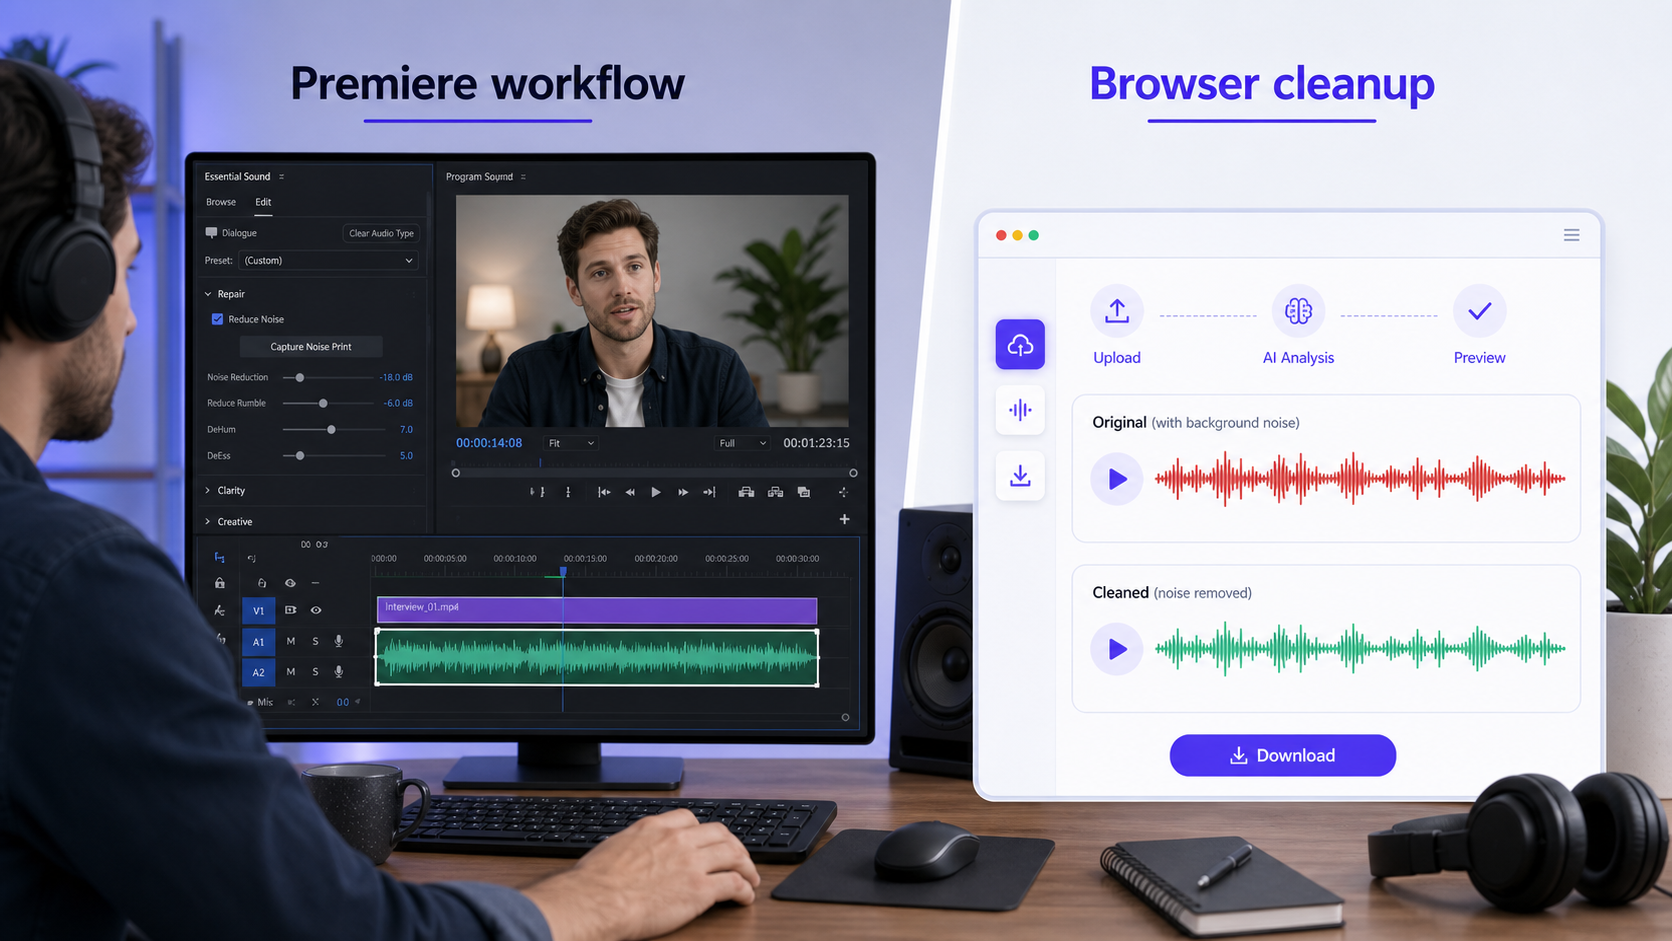
Task: Toggle the Reduce Noise checkbox
Action: click(217, 319)
